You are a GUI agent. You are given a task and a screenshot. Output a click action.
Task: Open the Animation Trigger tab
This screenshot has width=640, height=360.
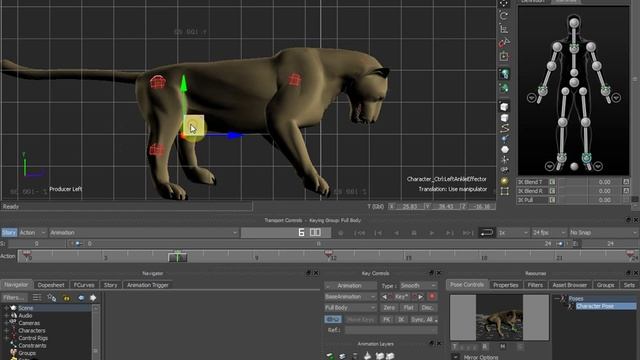tap(148, 285)
